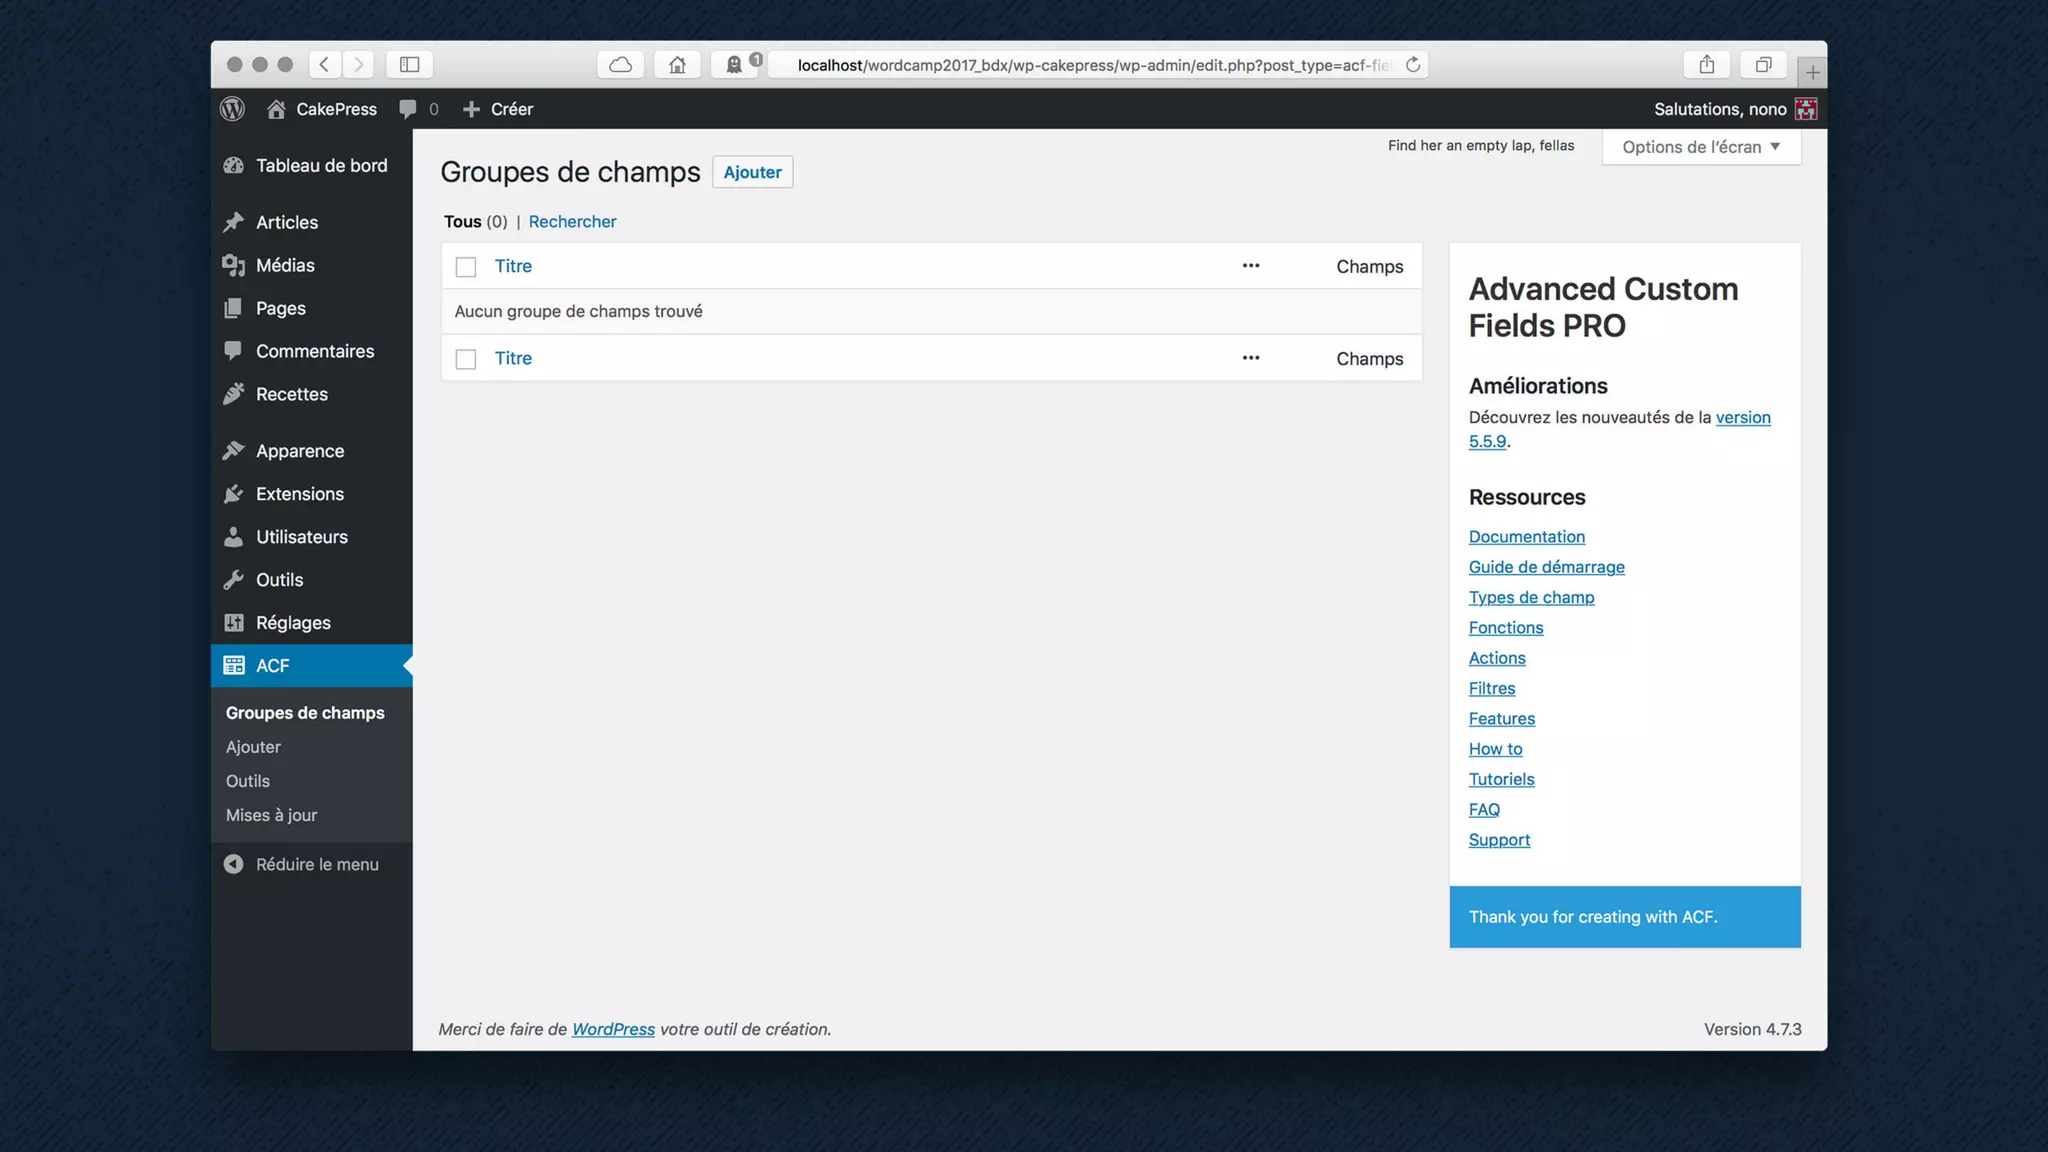Click the browser home icon
Screen dimensions: 2048x1152
tap(677, 65)
